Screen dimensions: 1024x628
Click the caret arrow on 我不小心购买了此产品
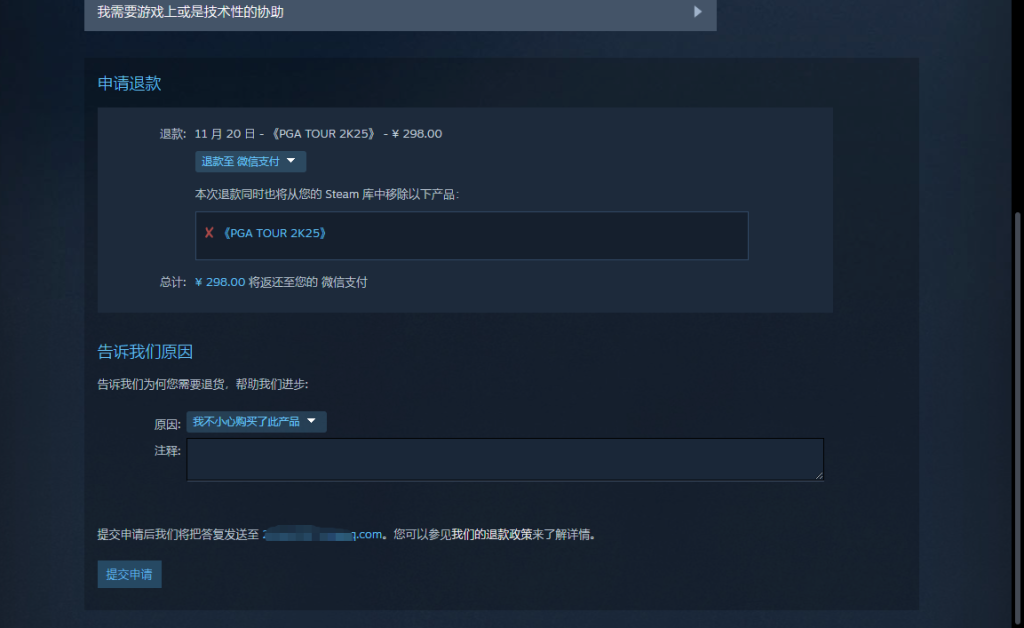[x=312, y=421]
